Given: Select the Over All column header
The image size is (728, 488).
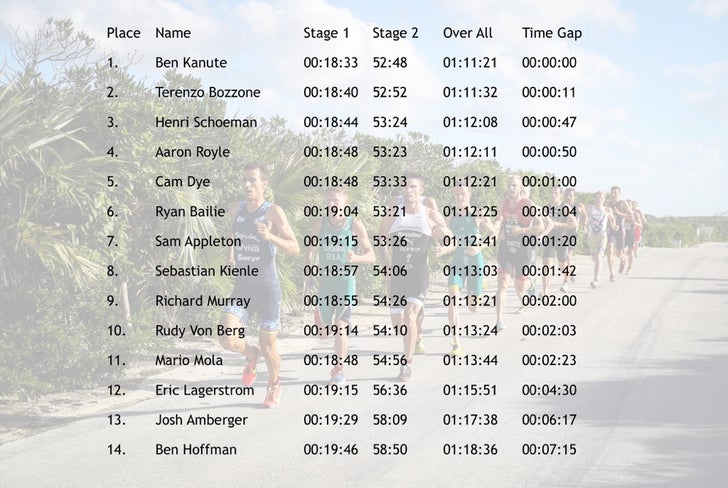Looking at the screenshot, I should (x=468, y=33).
